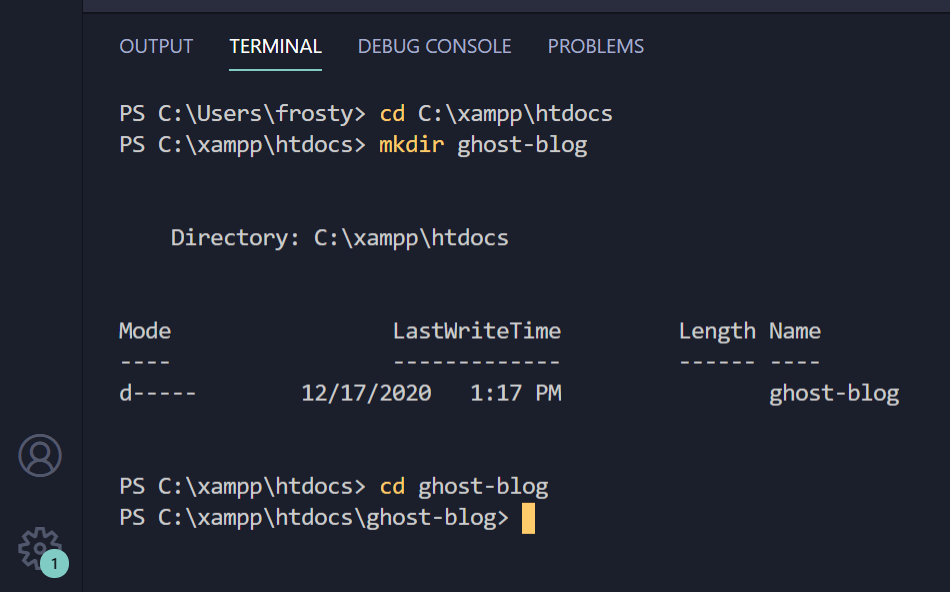Click the LastWriteTime column header
Image resolution: width=950 pixels, height=592 pixels.
(477, 330)
